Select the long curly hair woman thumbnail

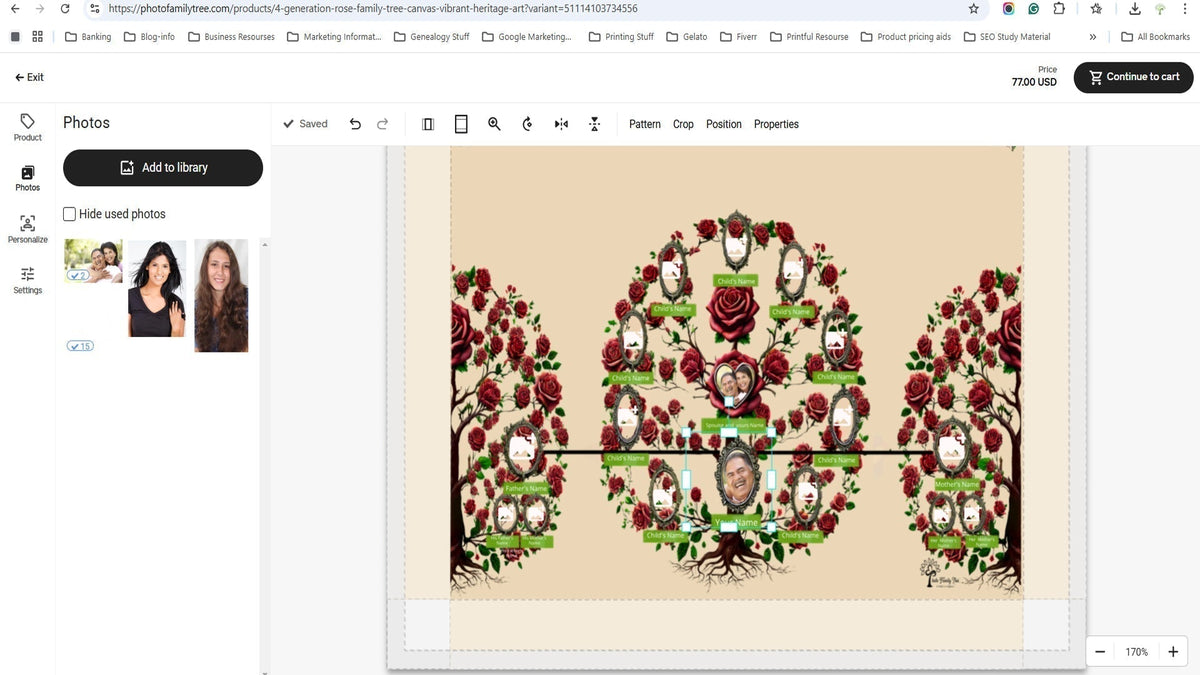point(221,295)
